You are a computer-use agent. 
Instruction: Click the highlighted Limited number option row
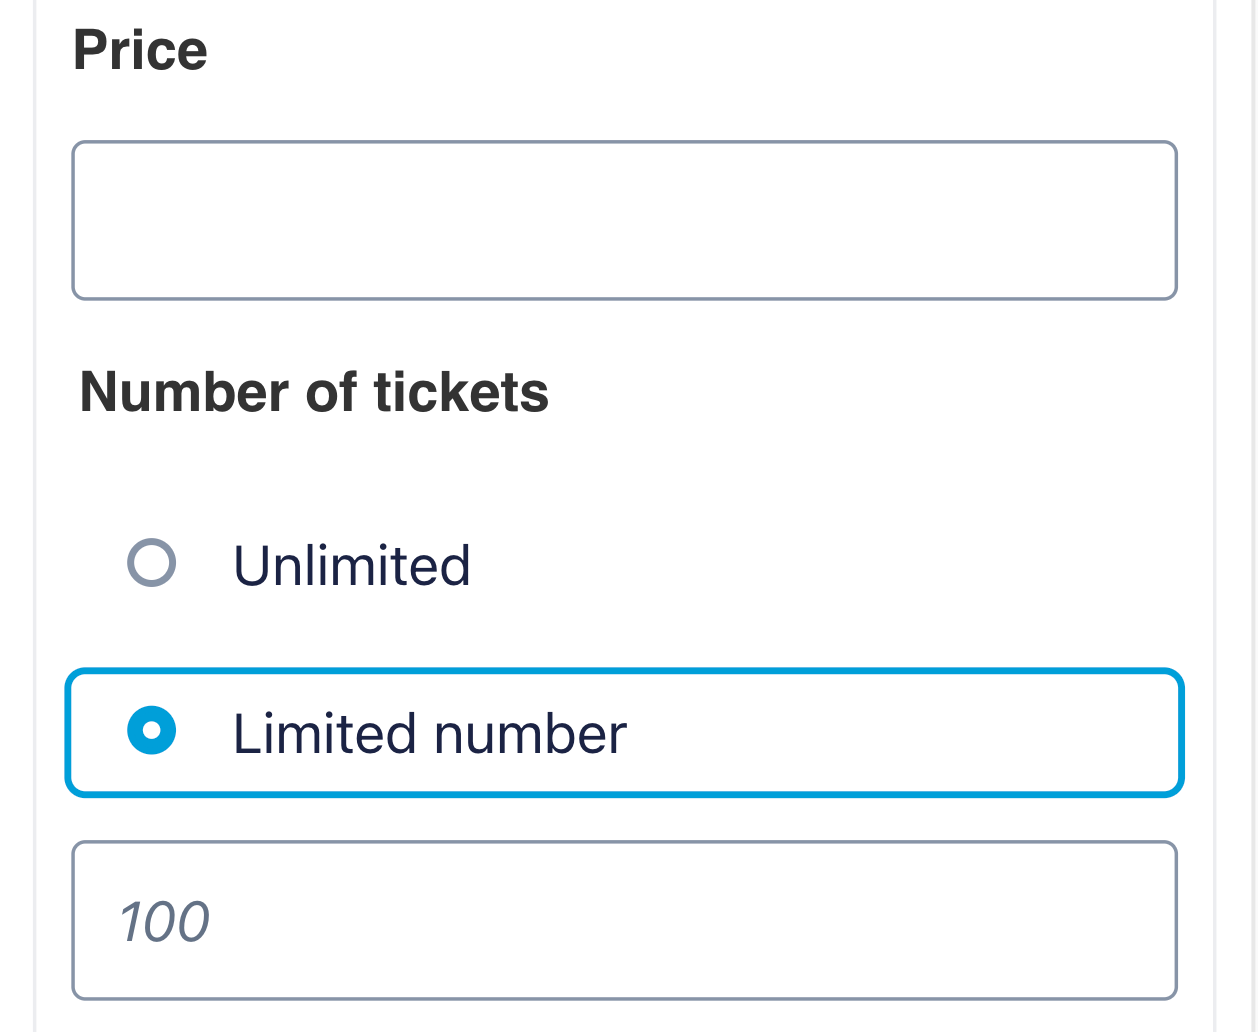(624, 732)
